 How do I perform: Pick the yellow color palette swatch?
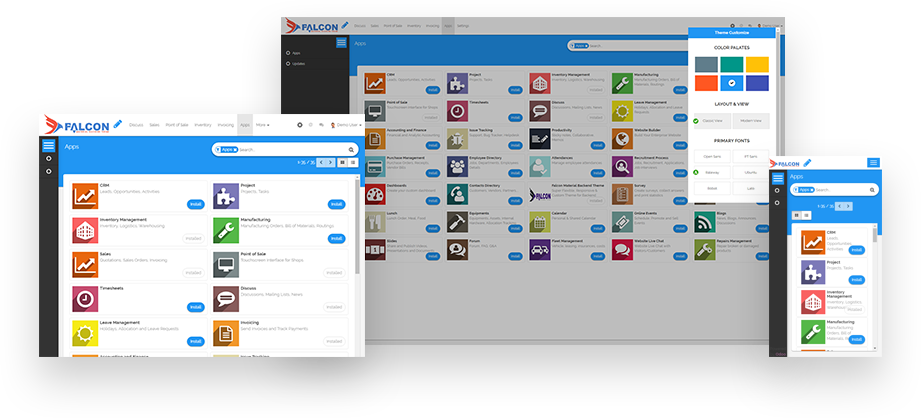pyautogui.click(x=757, y=64)
